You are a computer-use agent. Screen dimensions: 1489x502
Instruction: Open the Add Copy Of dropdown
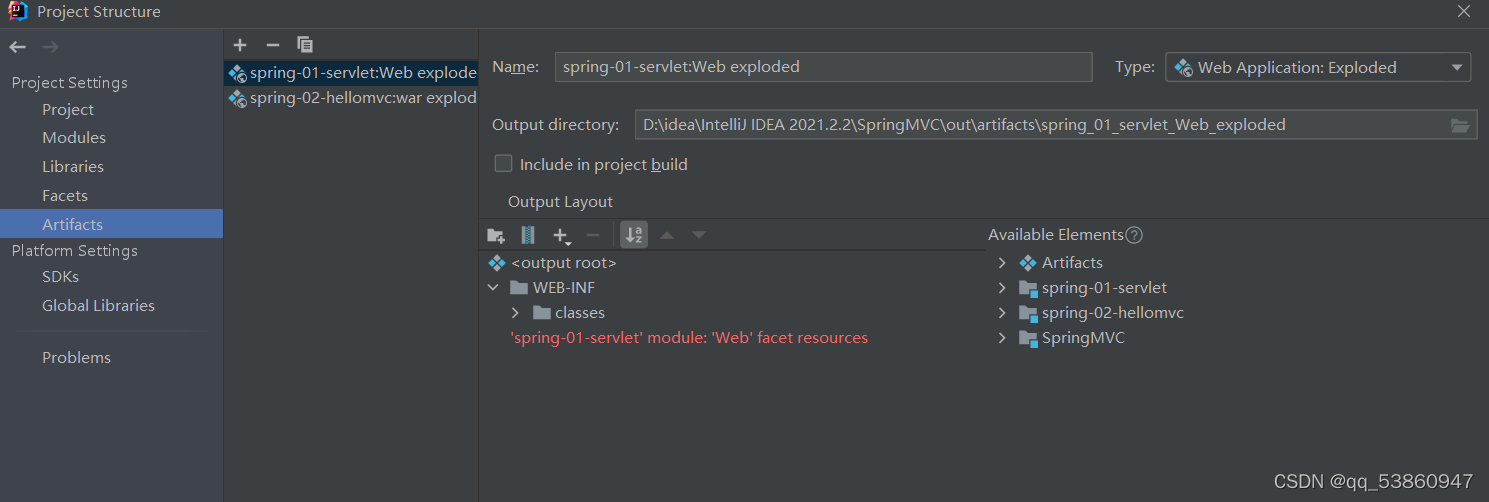562,235
